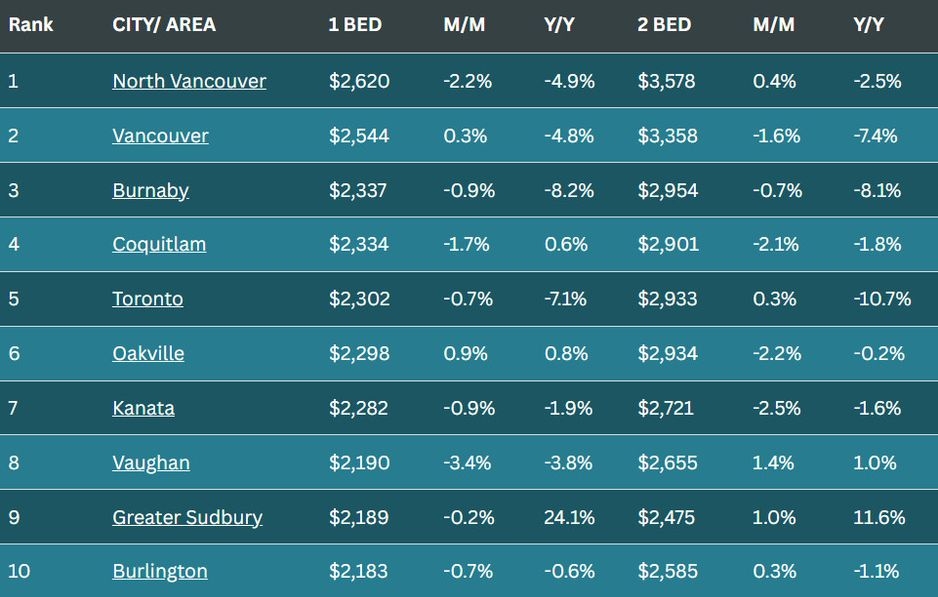Select the Vaughan link
The height and width of the screenshot is (597, 938).
coord(150,462)
